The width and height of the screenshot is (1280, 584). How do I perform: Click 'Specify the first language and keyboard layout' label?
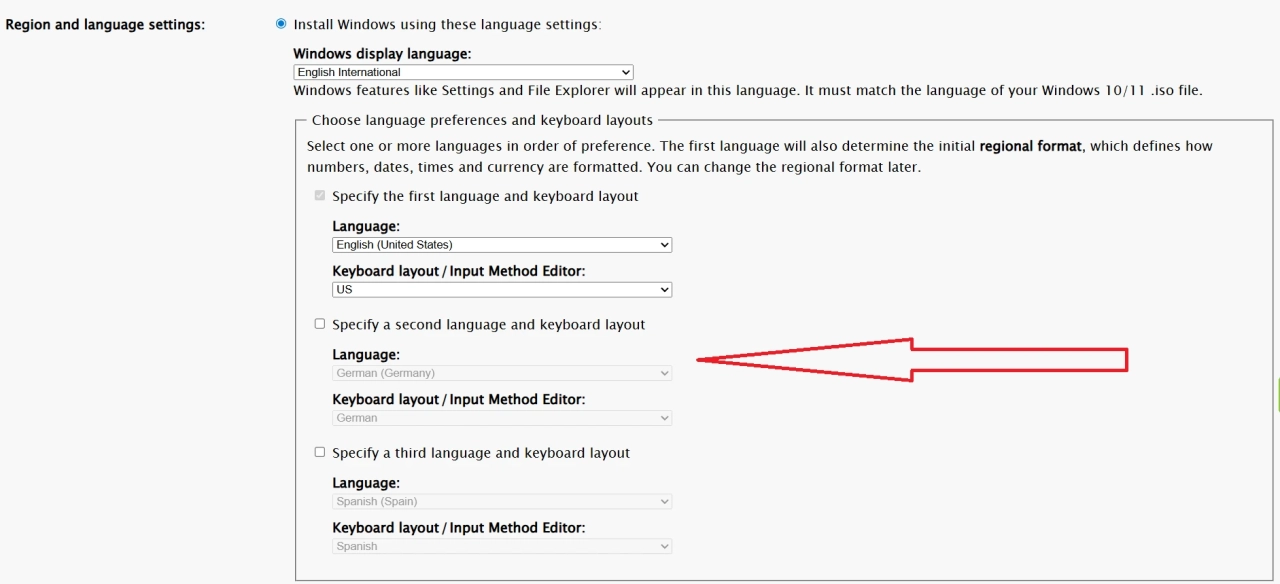tap(485, 197)
